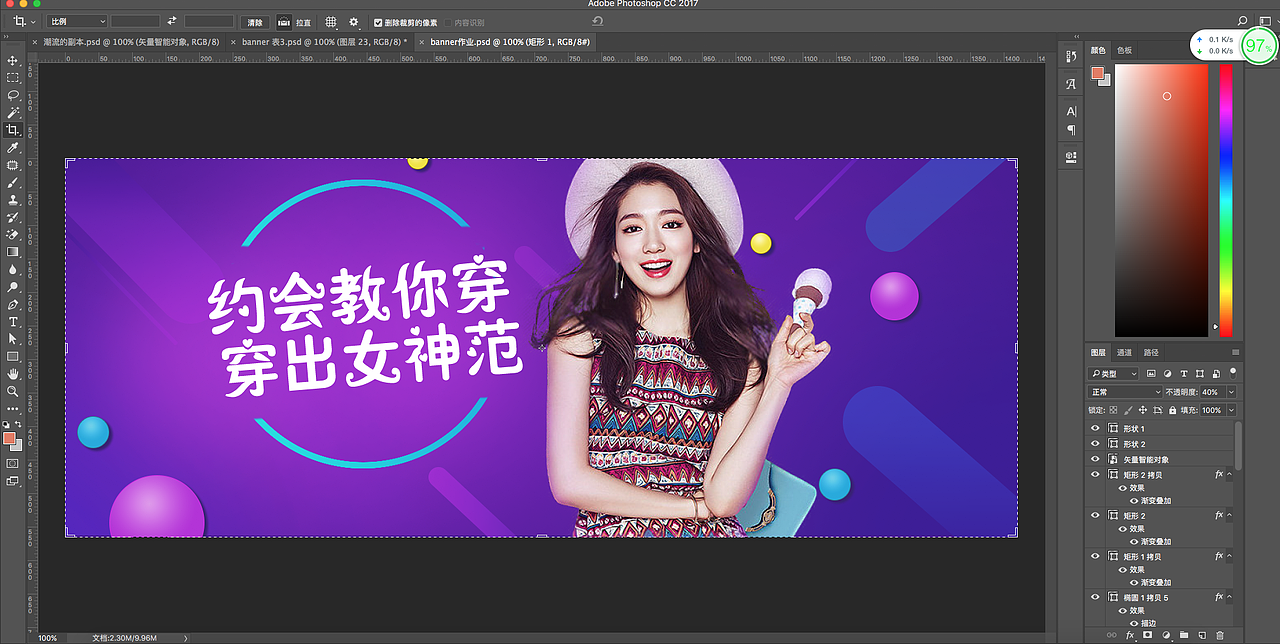Select the Gradient tool
The image size is (1280, 644).
(x=13, y=251)
